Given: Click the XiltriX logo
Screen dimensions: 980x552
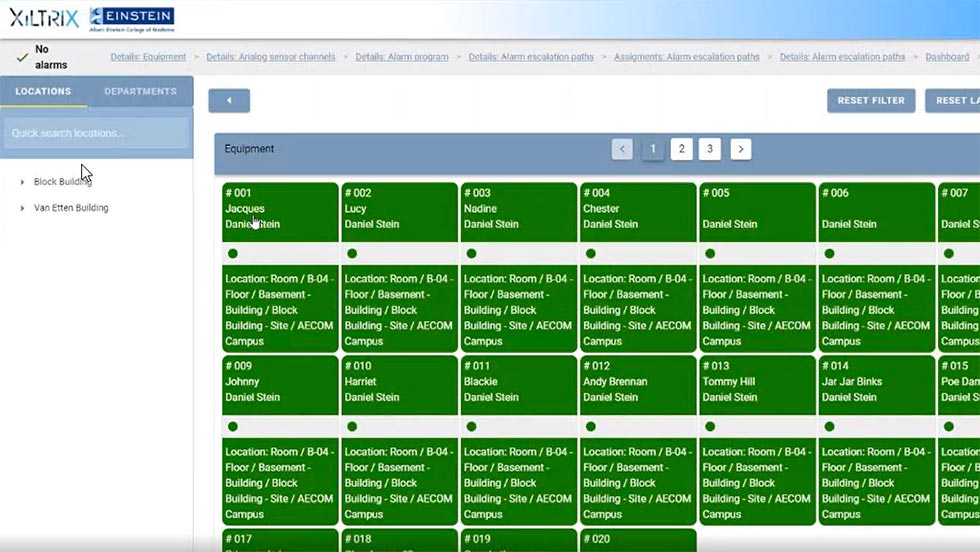Looking at the screenshot, I should [x=44, y=17].
